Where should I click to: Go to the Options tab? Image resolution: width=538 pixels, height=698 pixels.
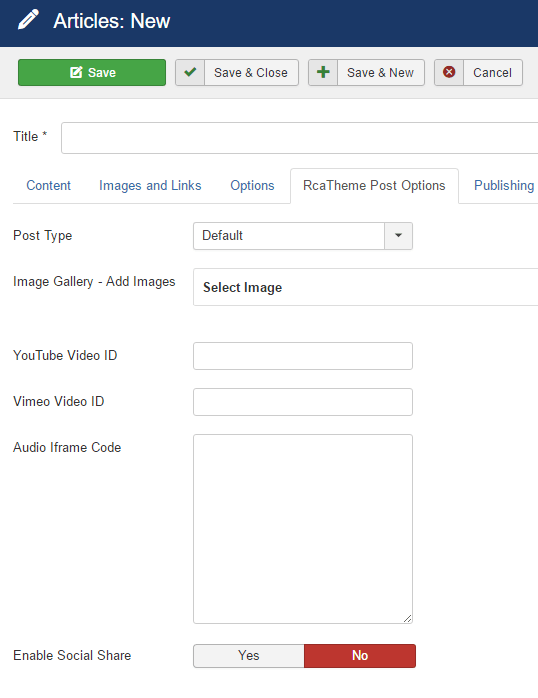(252, 185)
